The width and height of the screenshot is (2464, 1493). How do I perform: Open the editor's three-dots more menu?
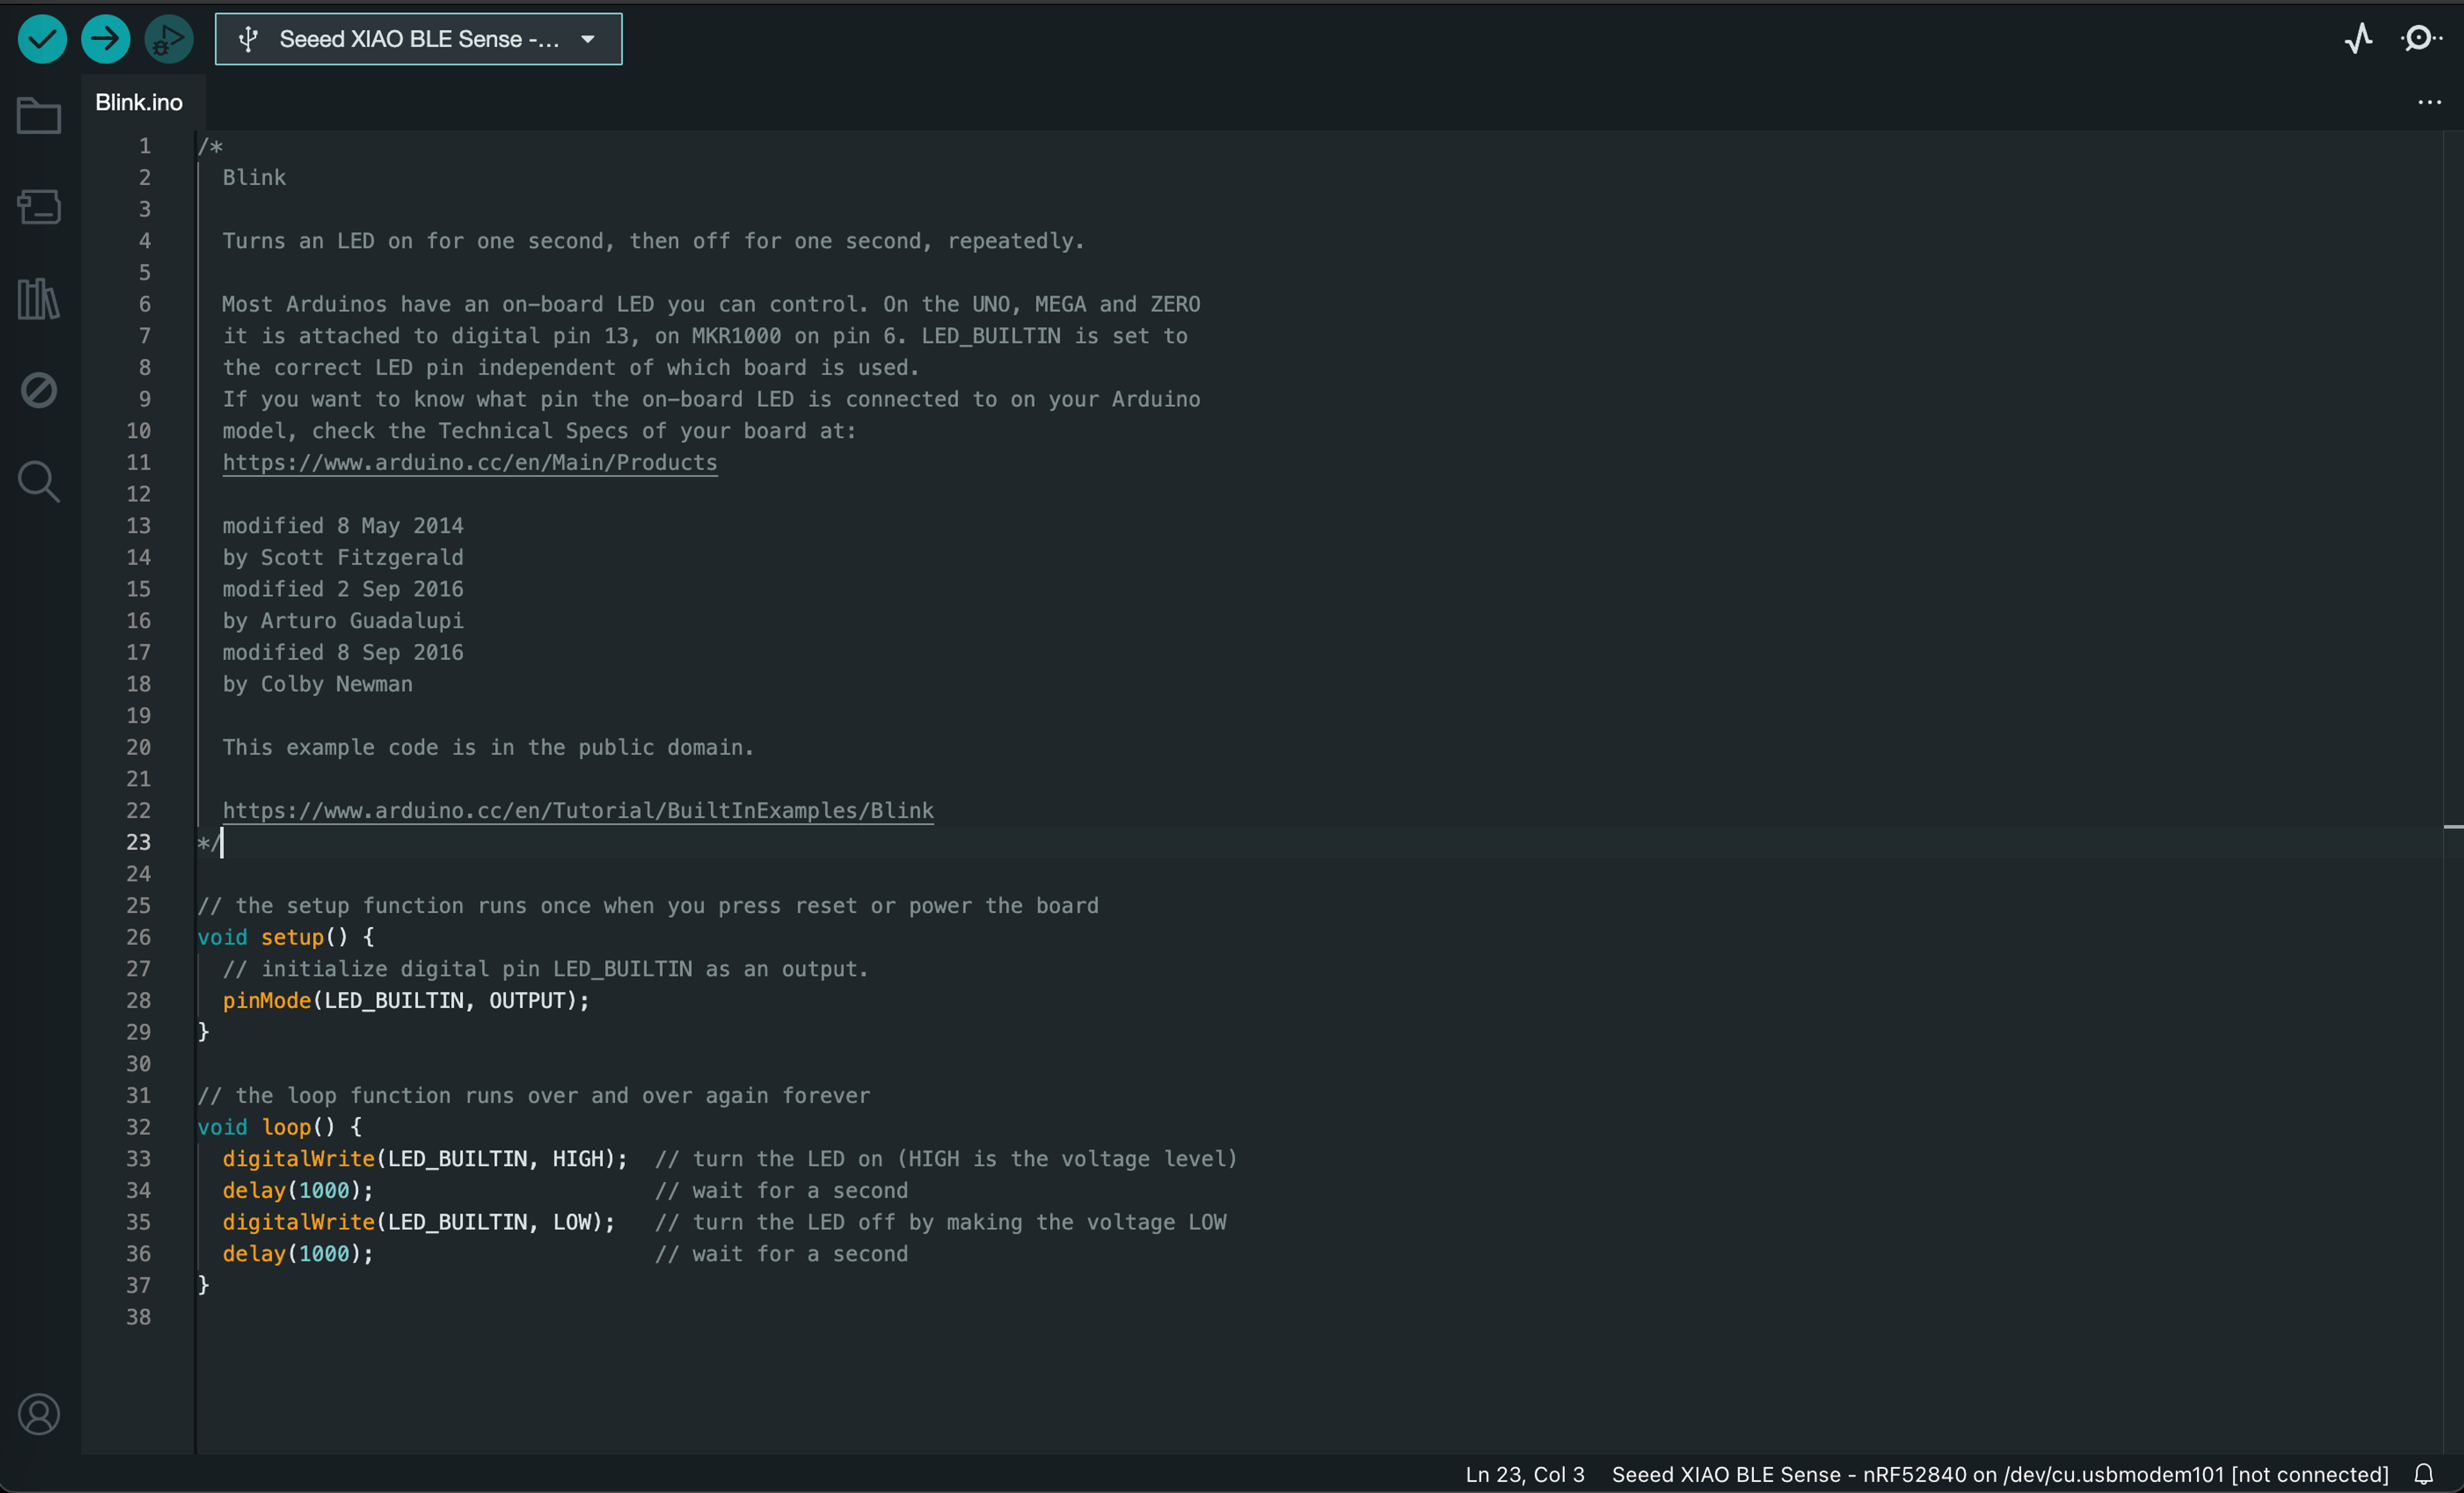click(x=2429, y=102)
